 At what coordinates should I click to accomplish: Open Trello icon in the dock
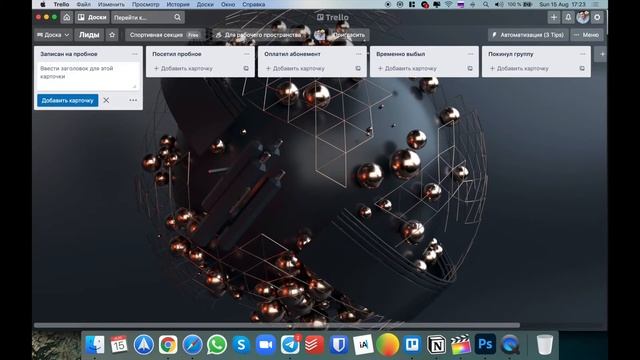(x=412, y=344)
